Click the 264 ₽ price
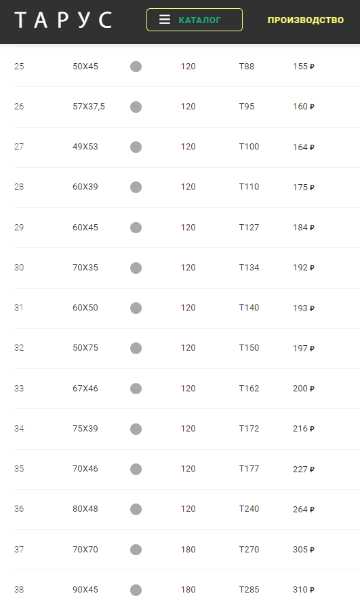360x600 pixels. click(x=303, y=509)
